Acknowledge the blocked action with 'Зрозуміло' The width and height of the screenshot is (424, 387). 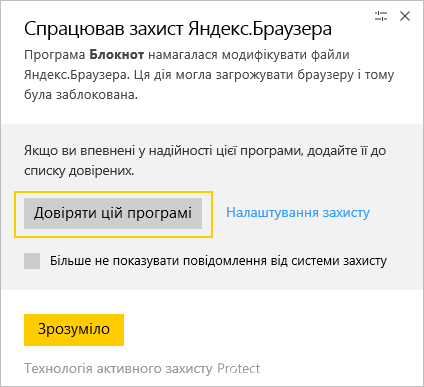74,330
